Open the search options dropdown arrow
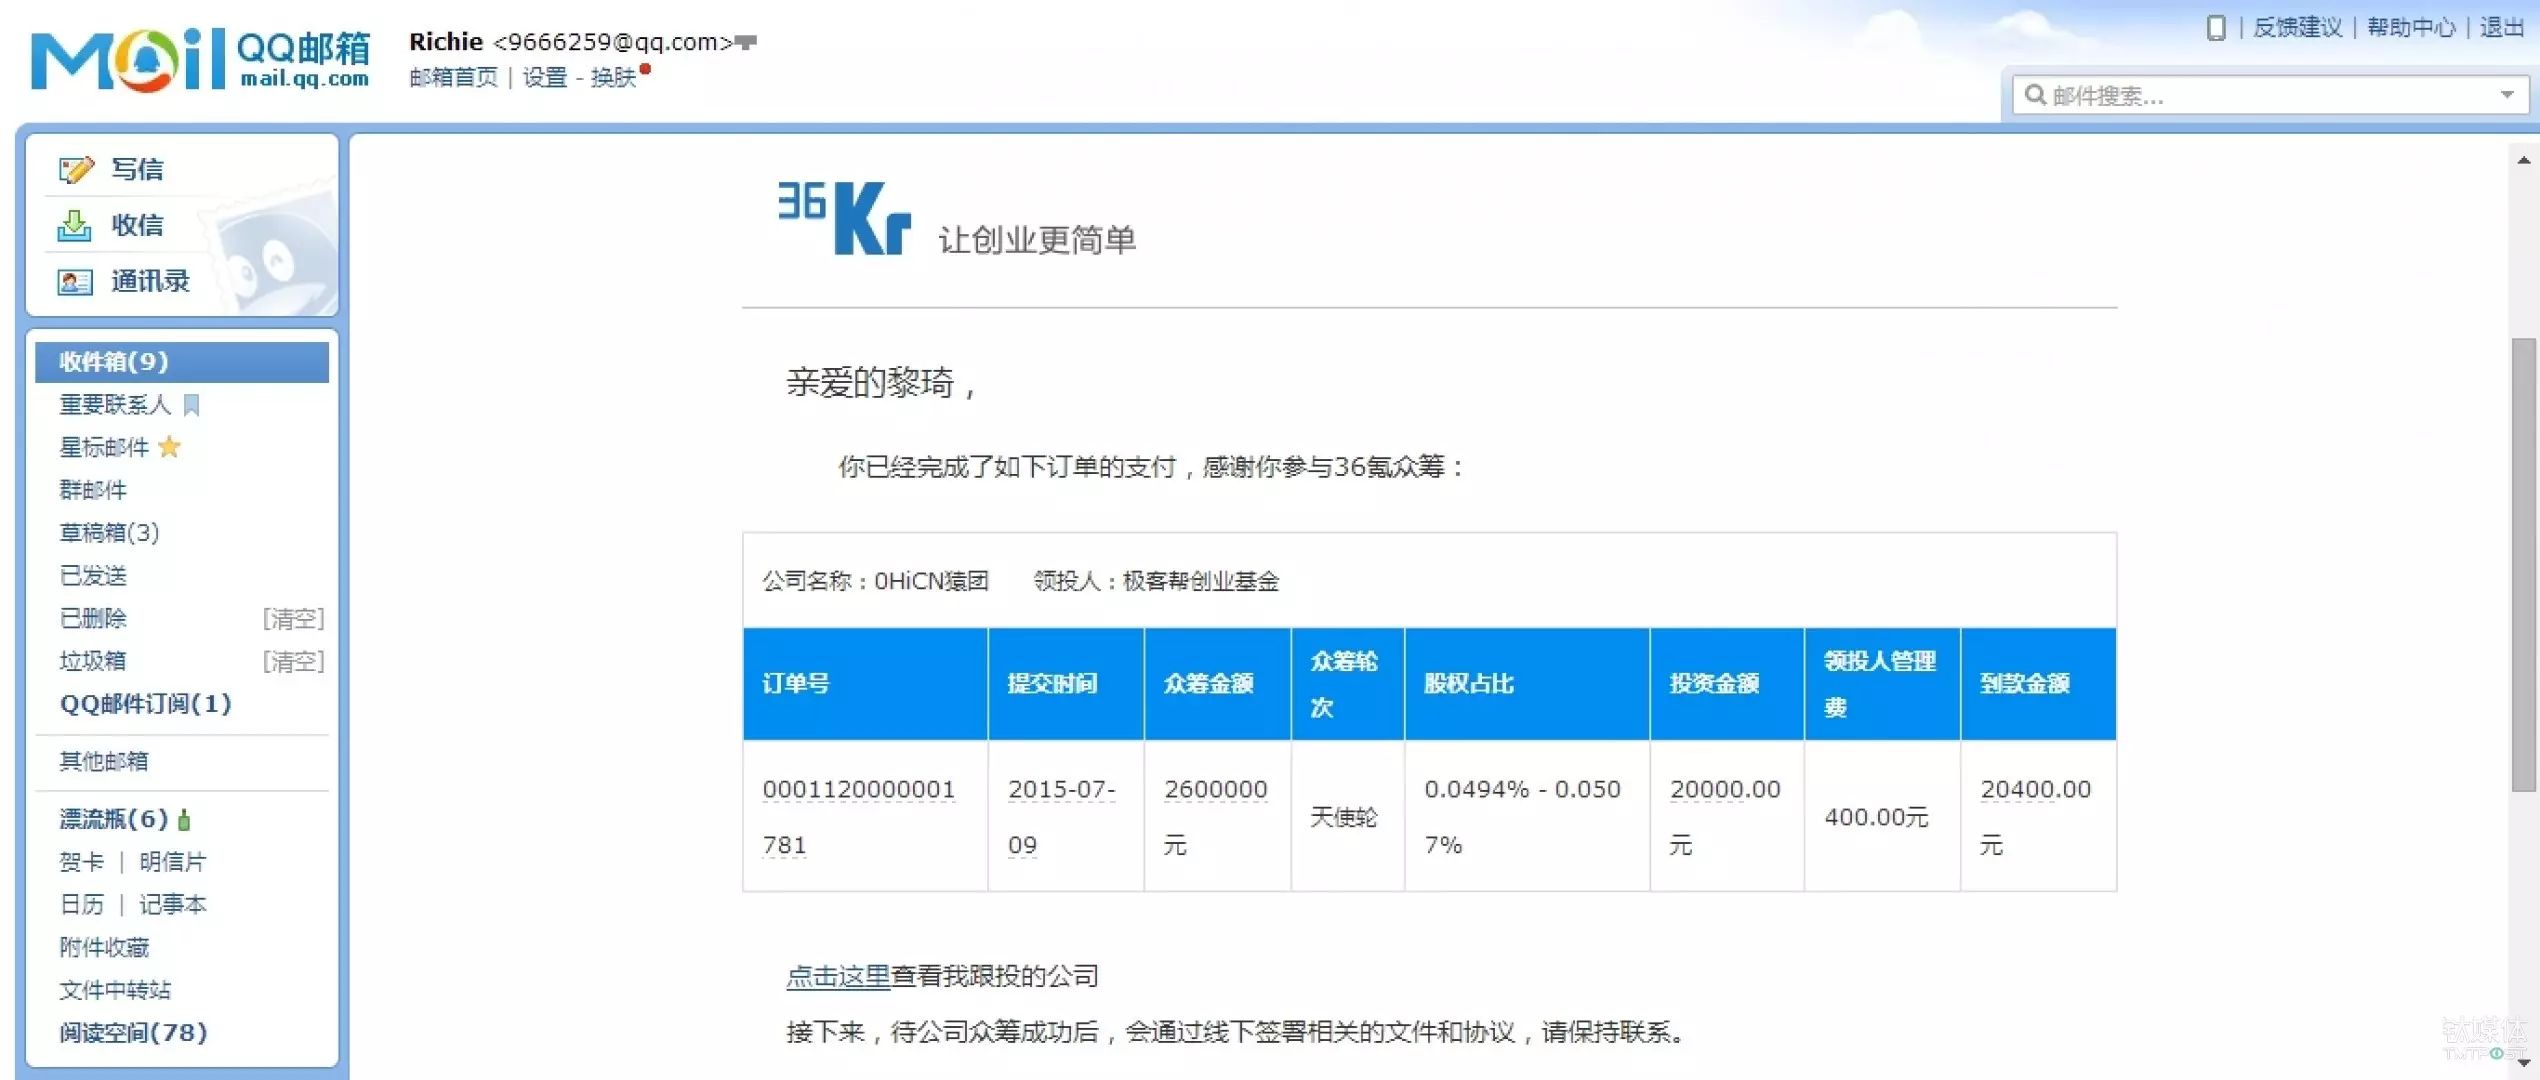The height and width of the screenshot is (1080, 2540). coord(2507,95)
